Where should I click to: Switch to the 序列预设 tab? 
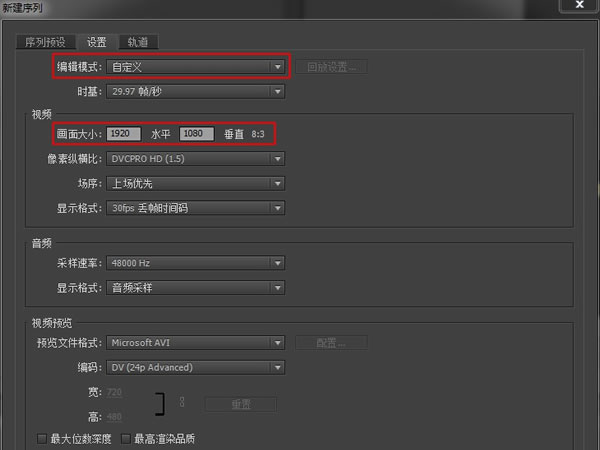click(45, 42)
